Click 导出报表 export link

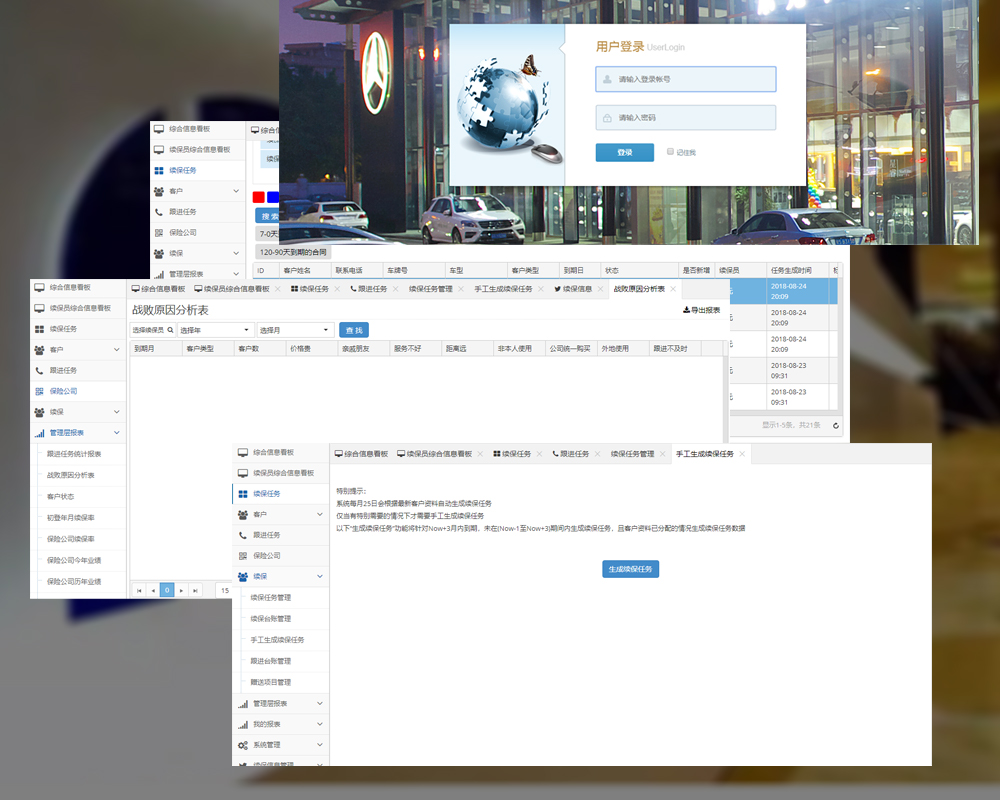(x=702, y=310)
